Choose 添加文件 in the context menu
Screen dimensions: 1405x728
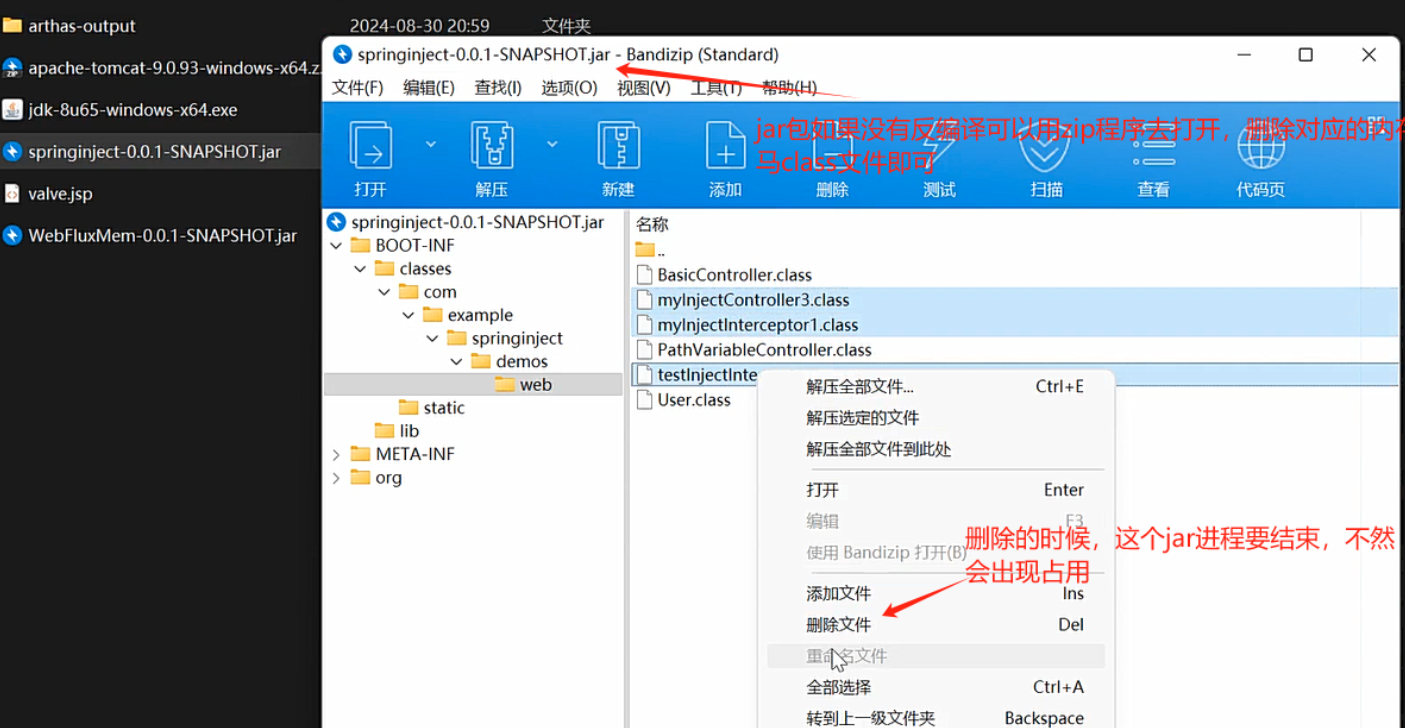tap(838, 594)
